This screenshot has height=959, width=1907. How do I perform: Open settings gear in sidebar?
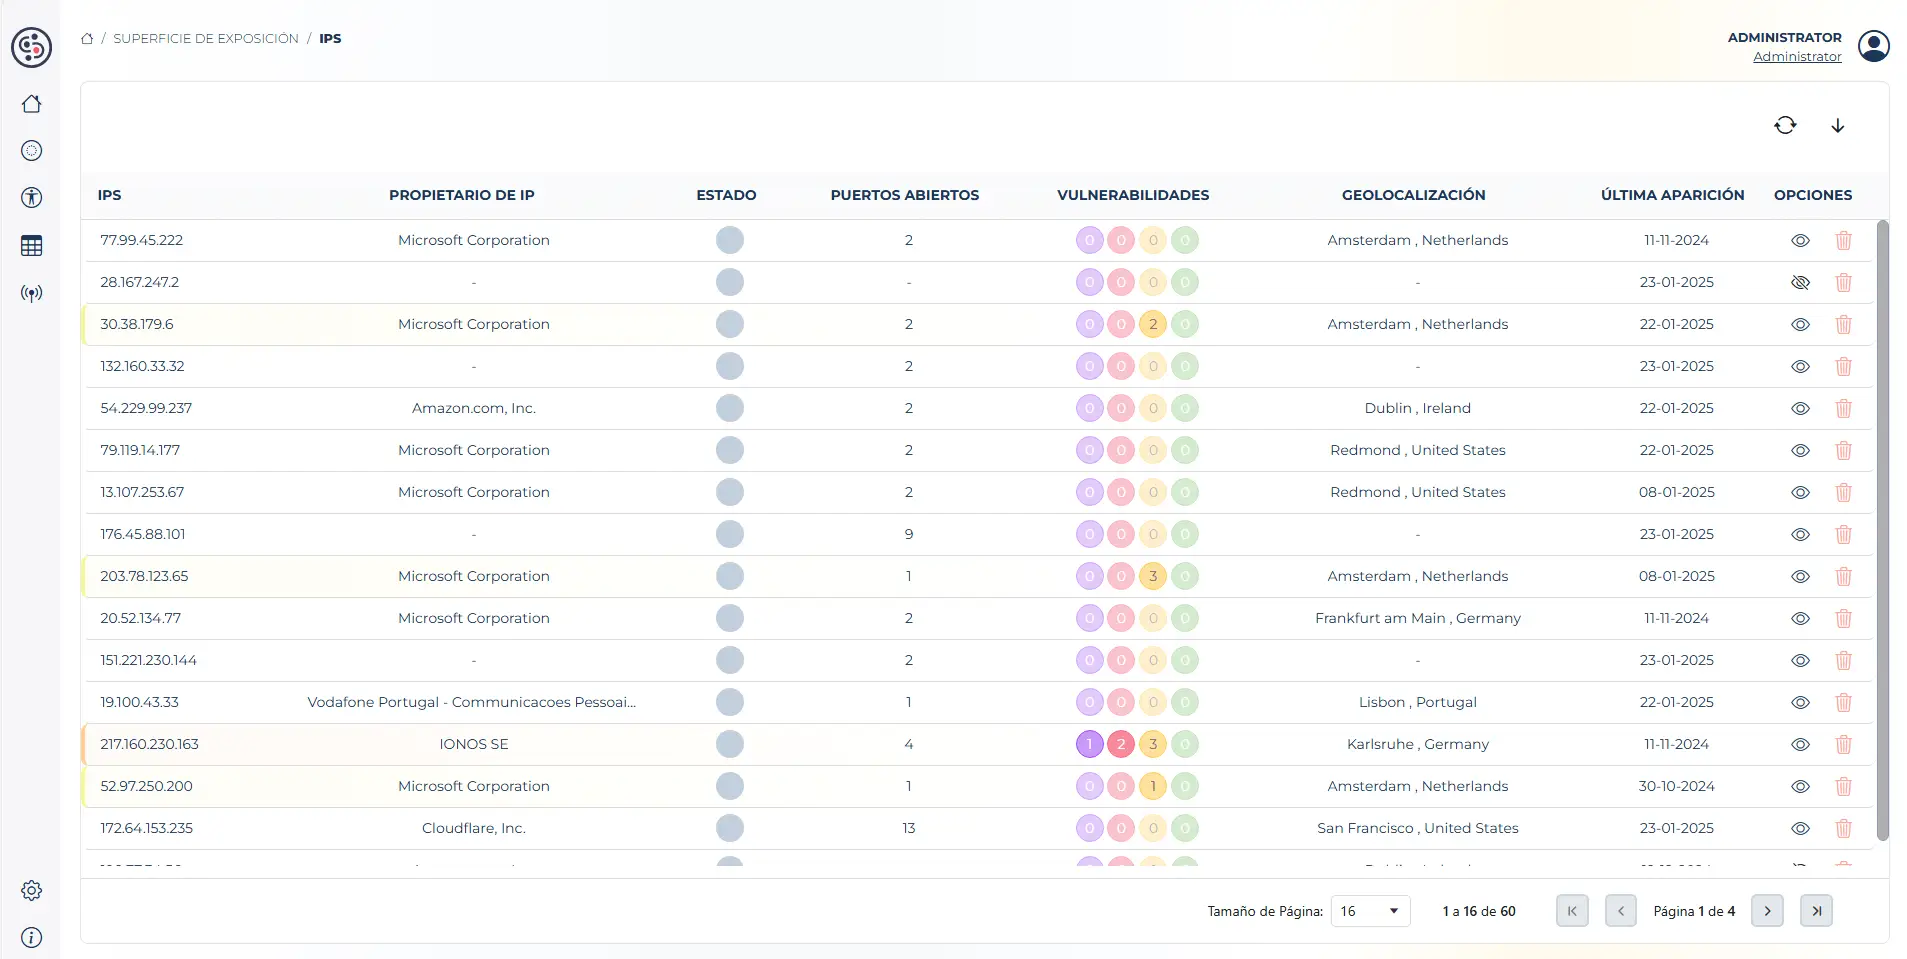[x=32, y=890]
